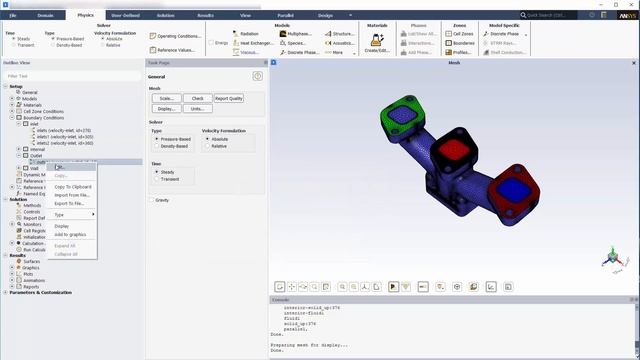Click the Display... mesh button
This screenshot has width=640, height=360.
click(167, 109)
